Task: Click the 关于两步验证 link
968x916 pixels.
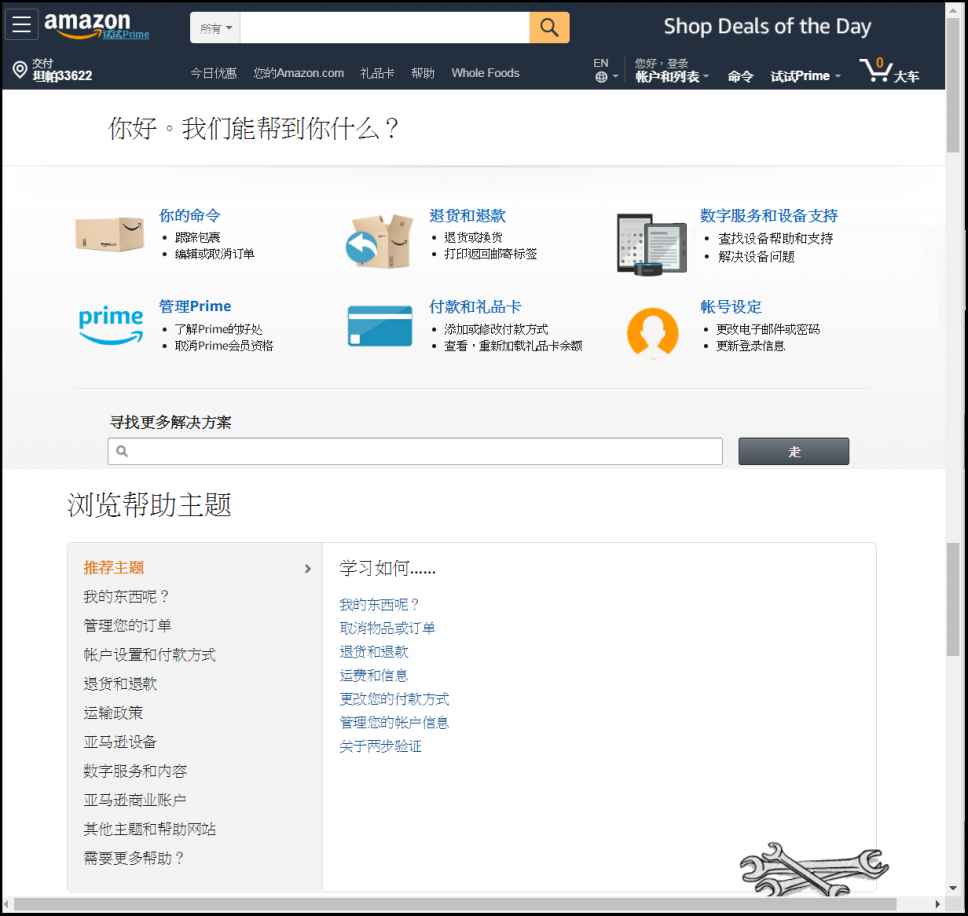Action: coord(380,746)
